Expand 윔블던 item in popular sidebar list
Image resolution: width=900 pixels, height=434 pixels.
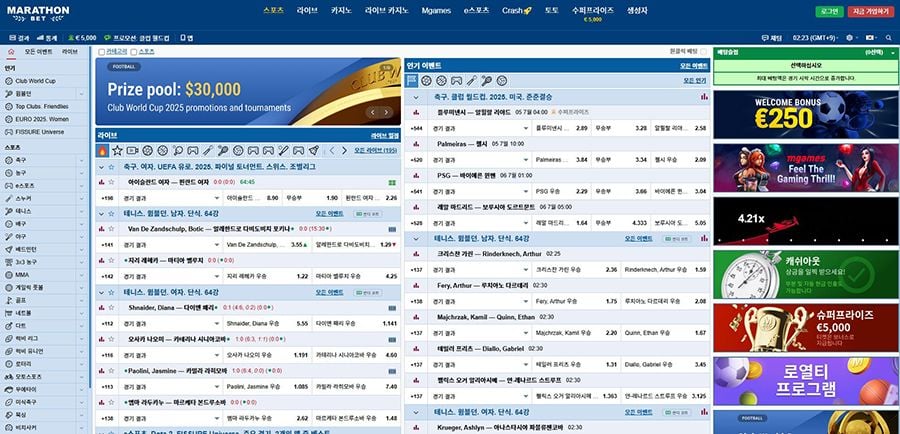click(82, 94)
